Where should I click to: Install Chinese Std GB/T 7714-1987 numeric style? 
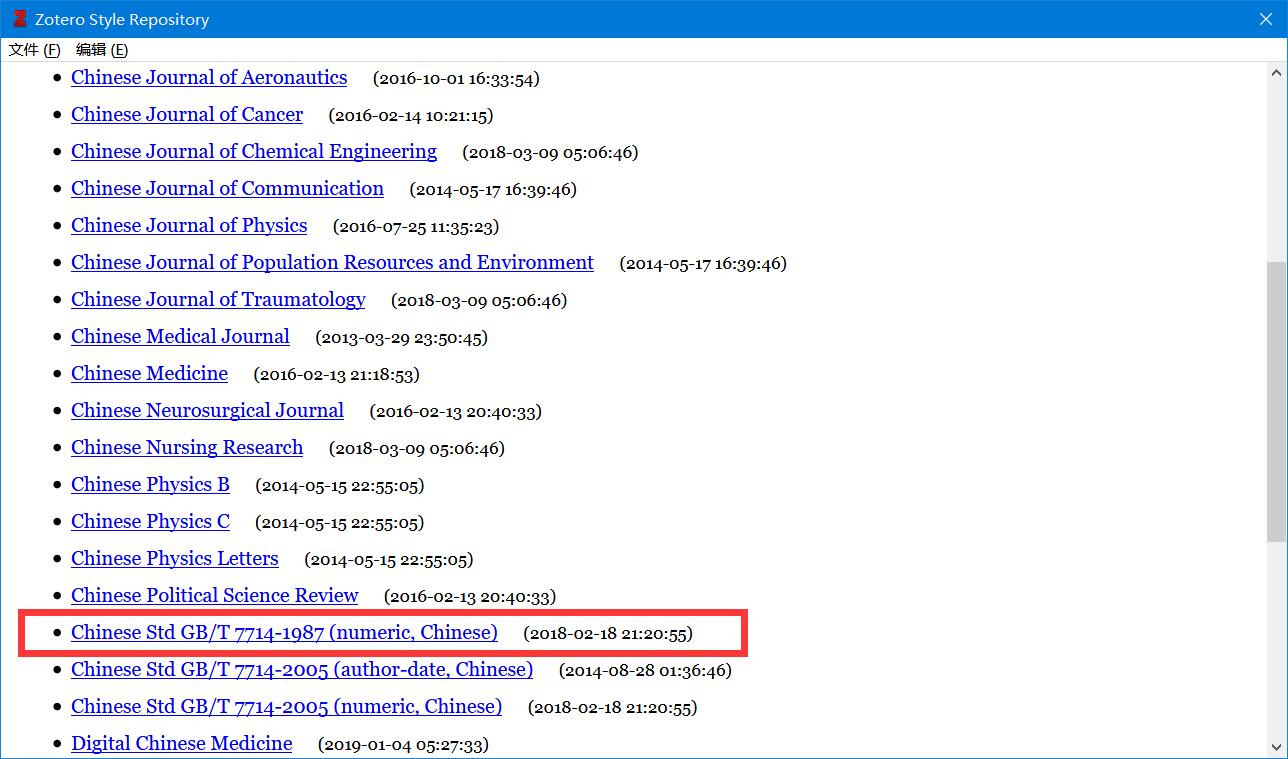[x=284, y=633]
